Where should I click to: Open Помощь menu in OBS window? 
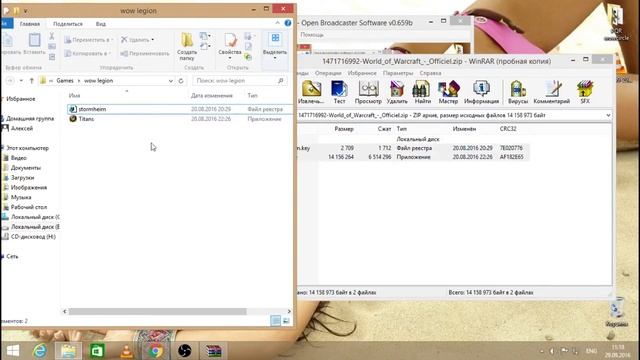point(312,35)
